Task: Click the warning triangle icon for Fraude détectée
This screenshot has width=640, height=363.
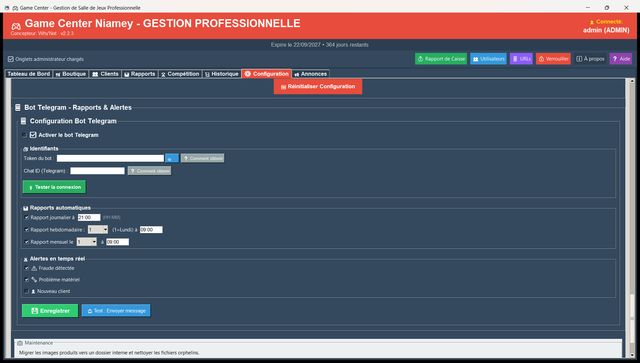Action: 34,268
